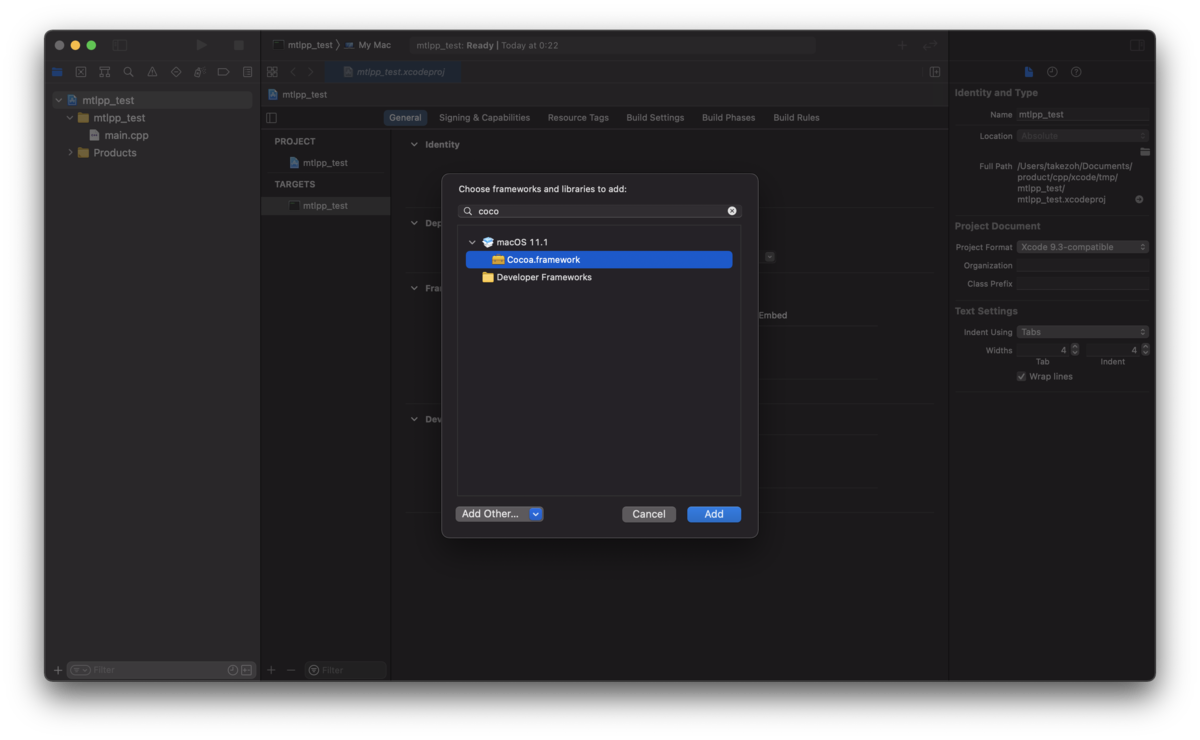Expand the Products folder
Image resolution: width=1200 pixels, height=740 pixels.
tap(70, 153)
